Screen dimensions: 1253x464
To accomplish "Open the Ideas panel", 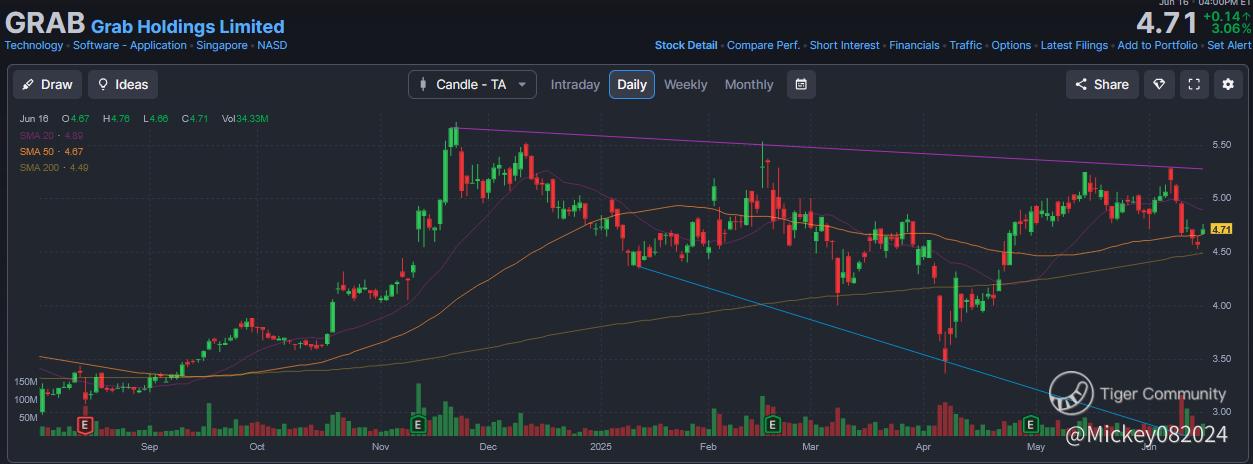I will tap(123, 84).
